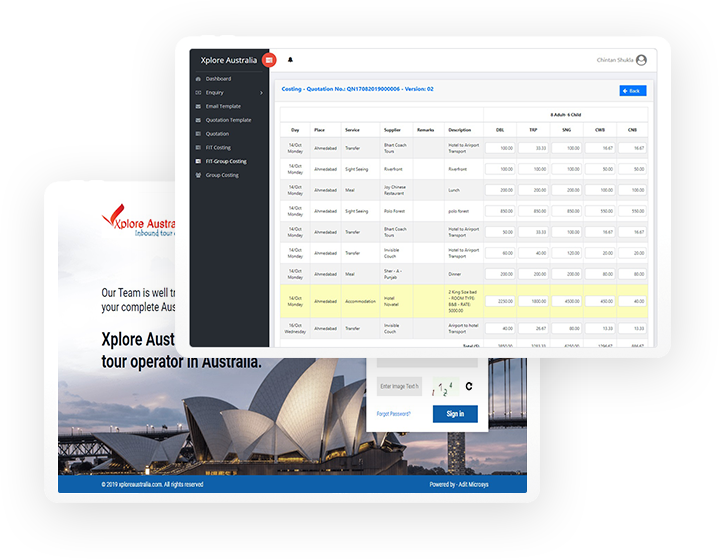Screen dimensions: 719x559
Task: Click the blue Back button
Action: tap(633, 91)
